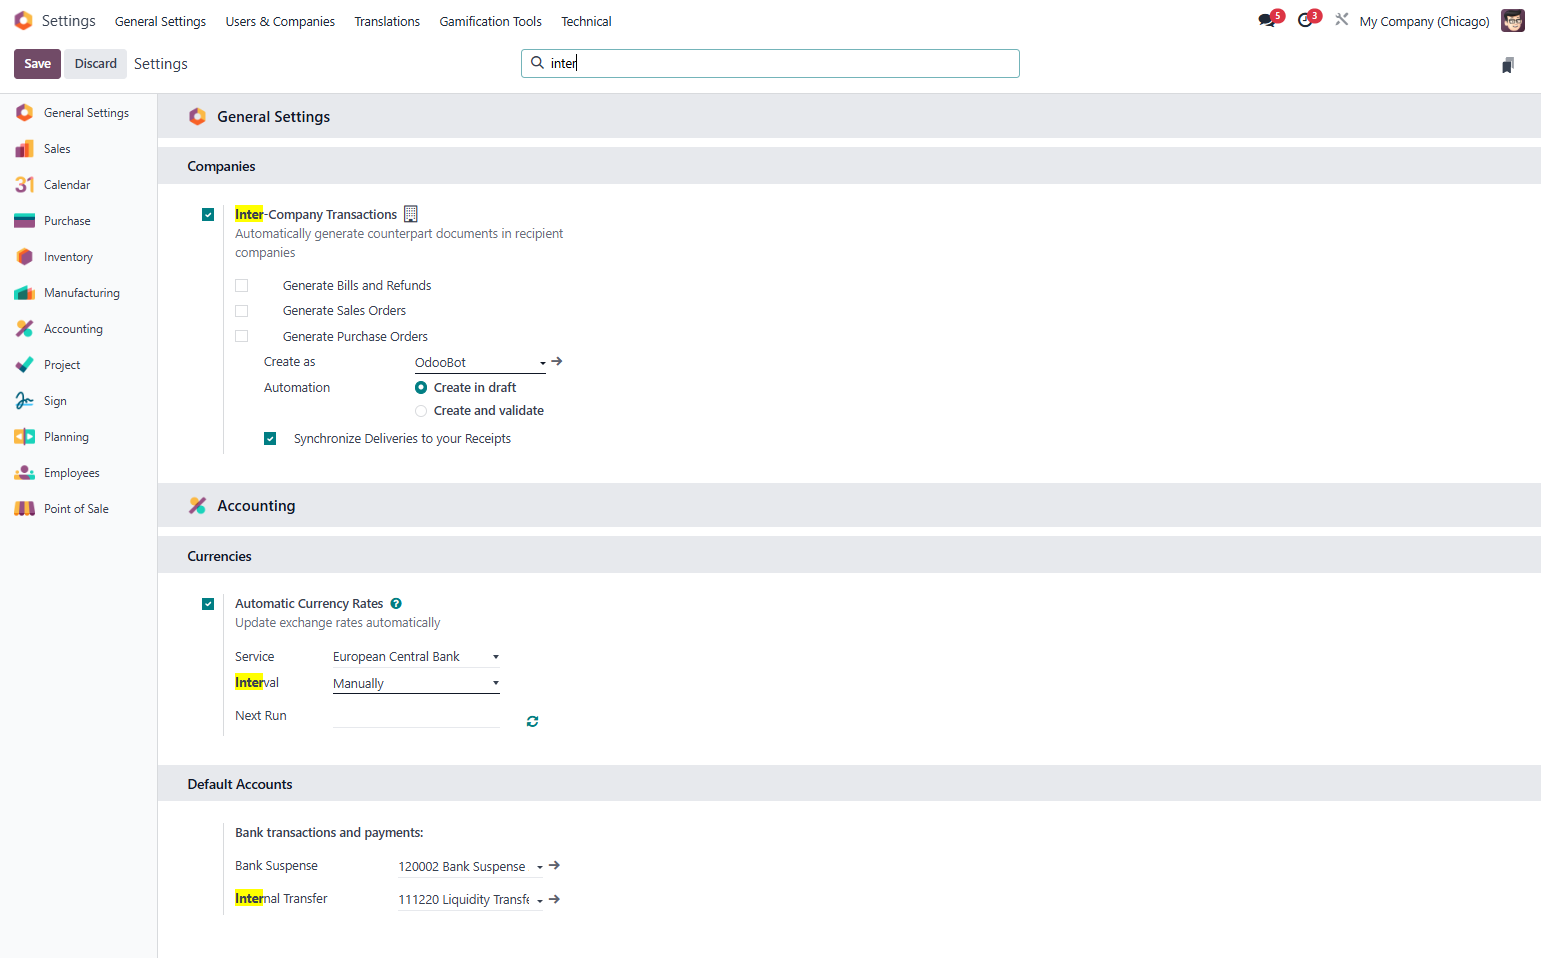Click the 'Bank transactions and payments:' text
The image size is (1541, 958).
pos(329,832)
